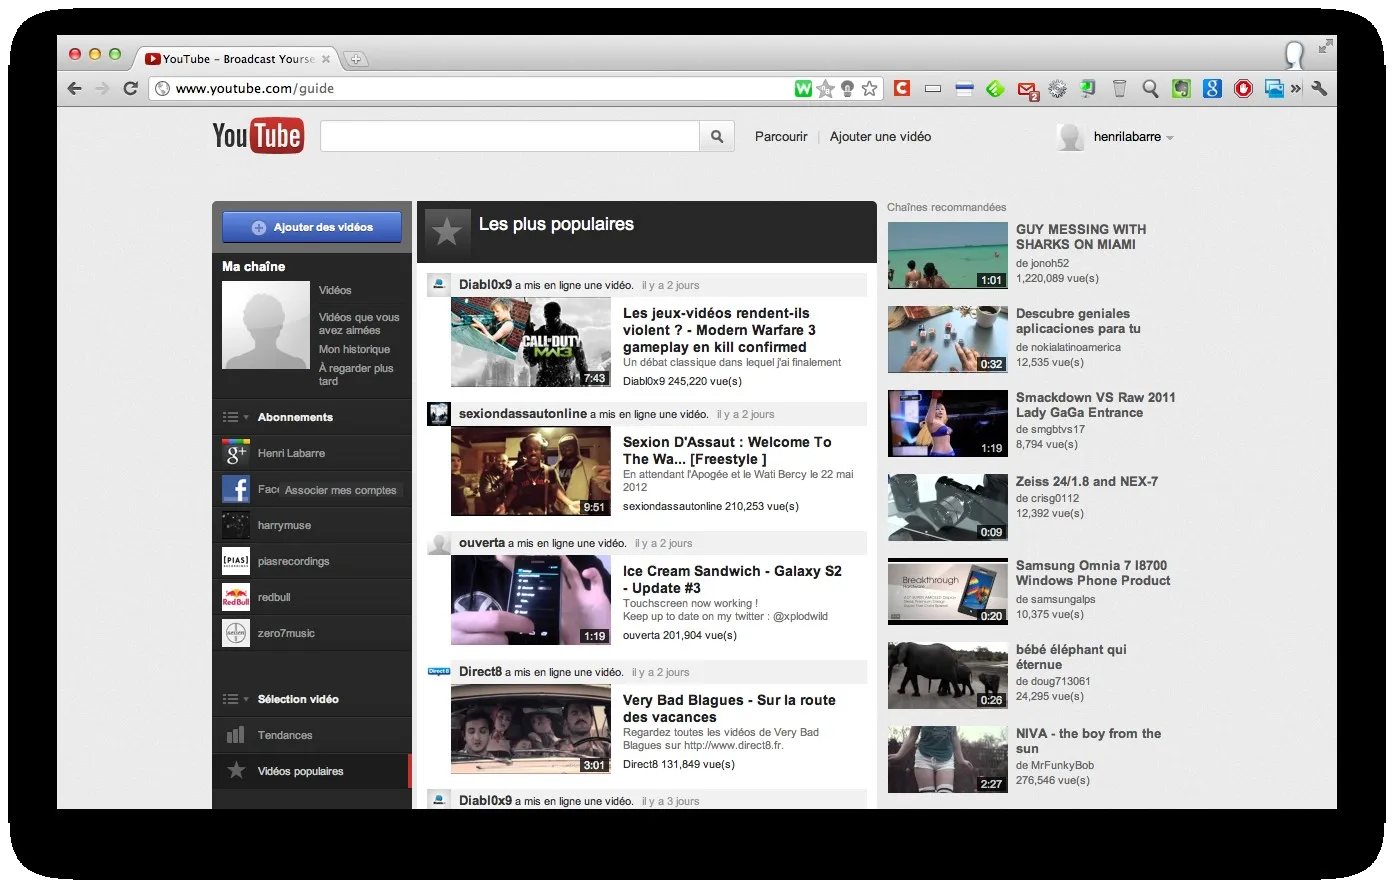Click the Facebook icon in the sidebar
Viewport: 1394px width, 888px height.
[x=236, y=489]
